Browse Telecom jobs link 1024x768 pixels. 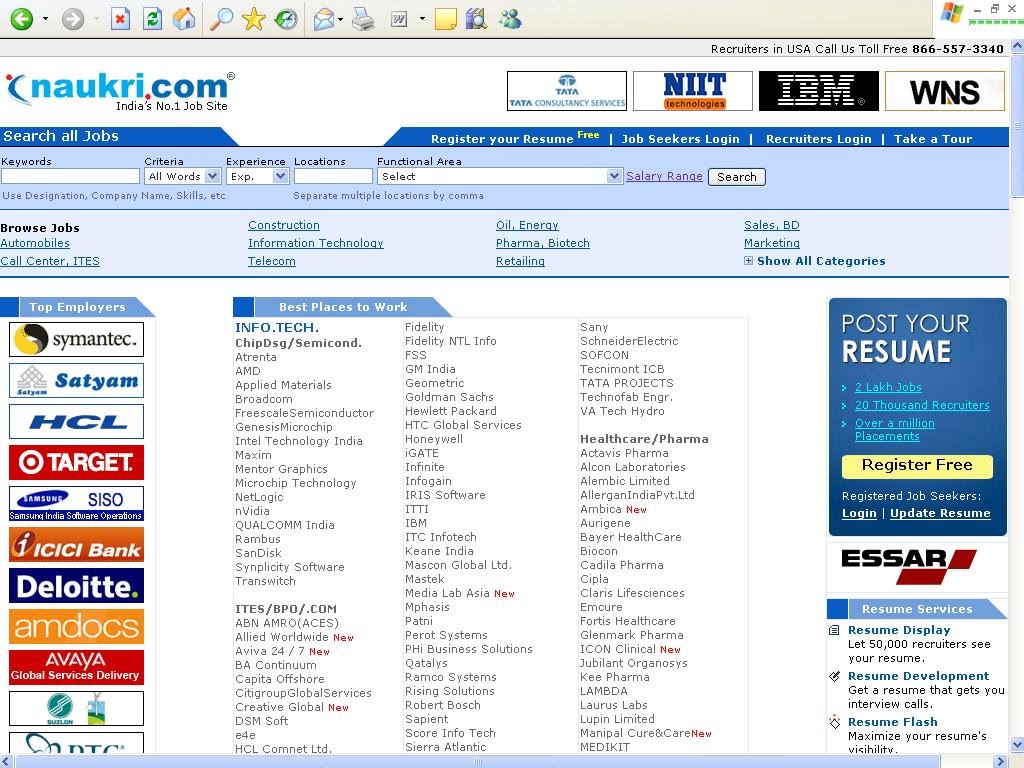click(x=272, y=261)
